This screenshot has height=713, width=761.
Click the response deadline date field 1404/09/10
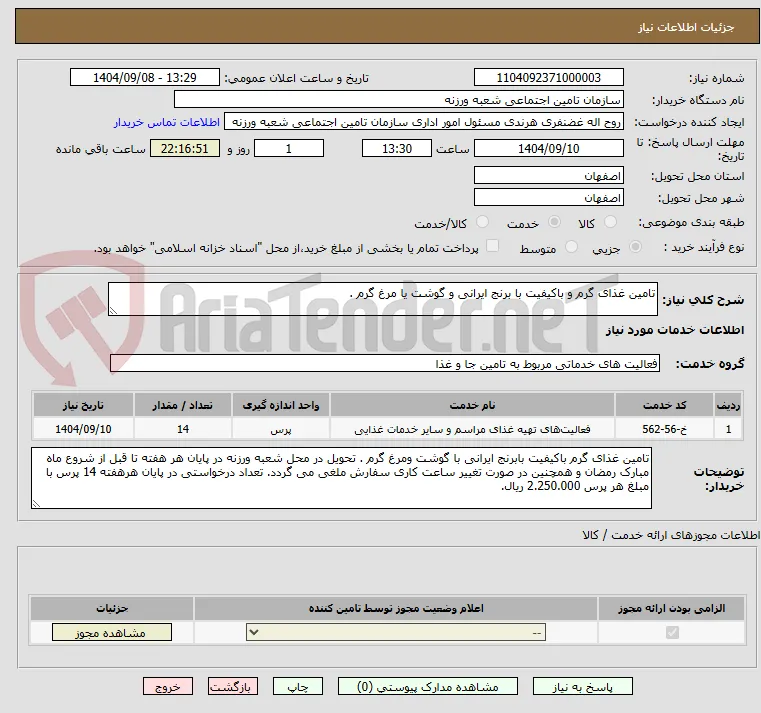click(548, 148)
